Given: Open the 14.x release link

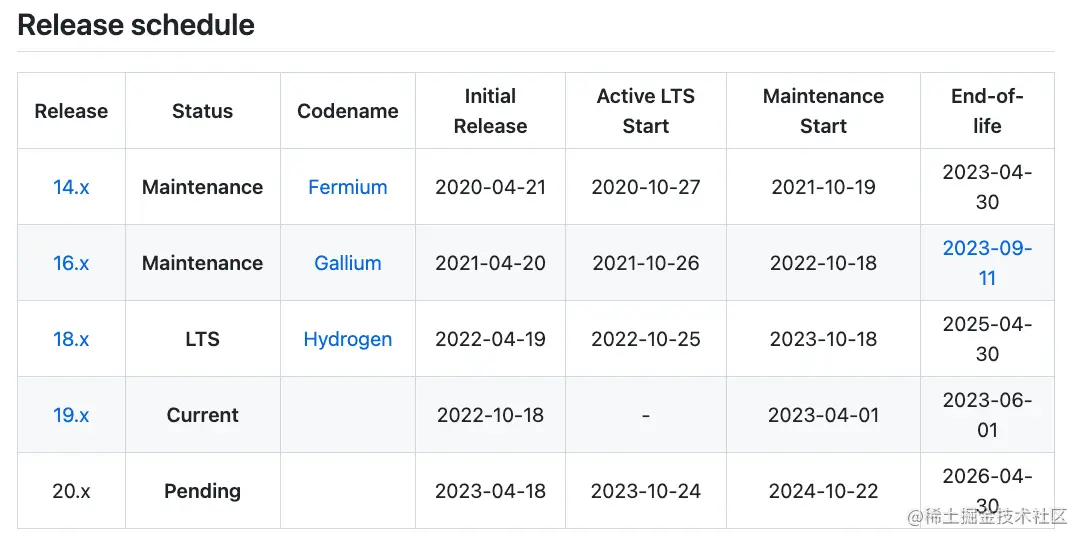Looking at the screenshot, I should tap(71, 187).
